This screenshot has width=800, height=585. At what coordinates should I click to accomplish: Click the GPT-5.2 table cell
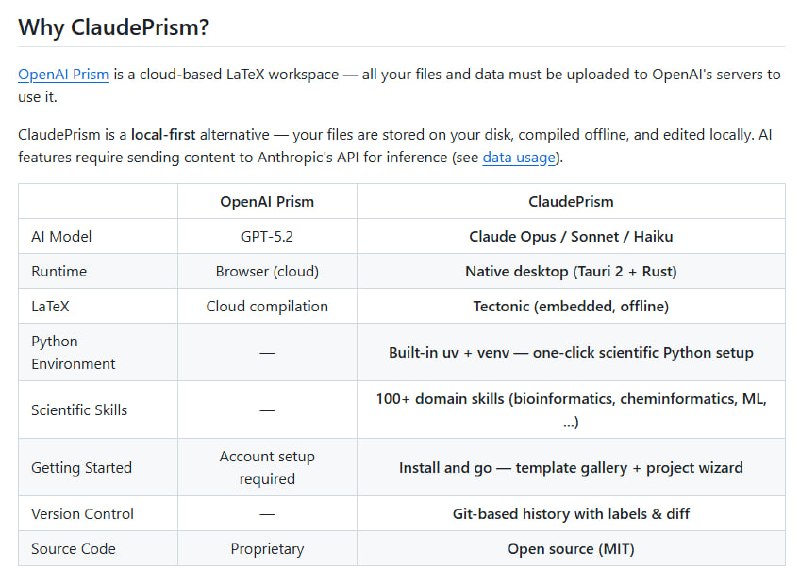[x=267, y=237]
